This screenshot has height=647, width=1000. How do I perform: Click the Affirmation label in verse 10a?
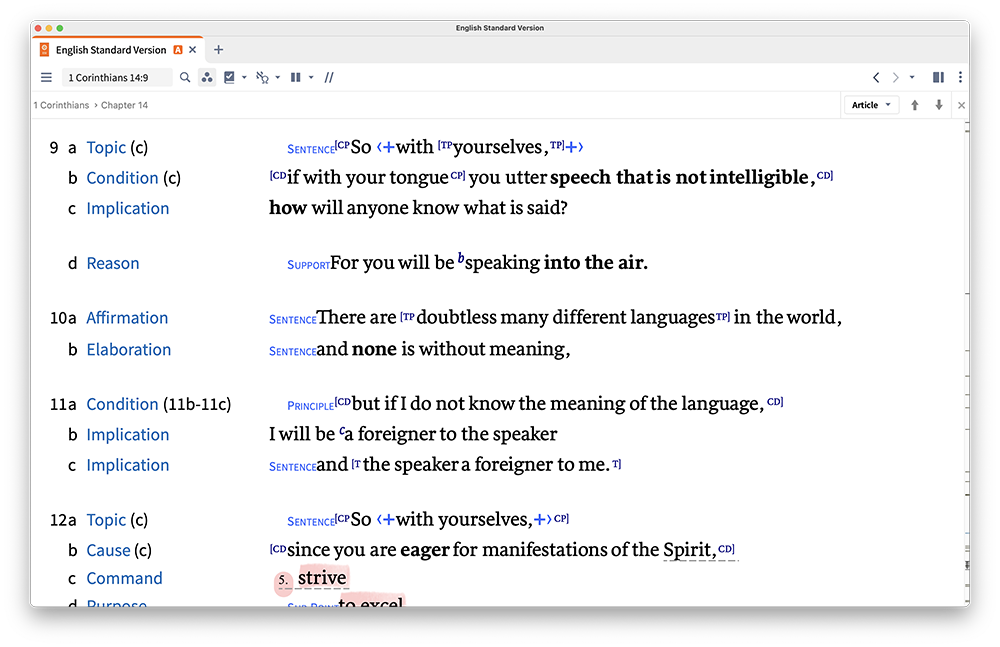point(127,318)
